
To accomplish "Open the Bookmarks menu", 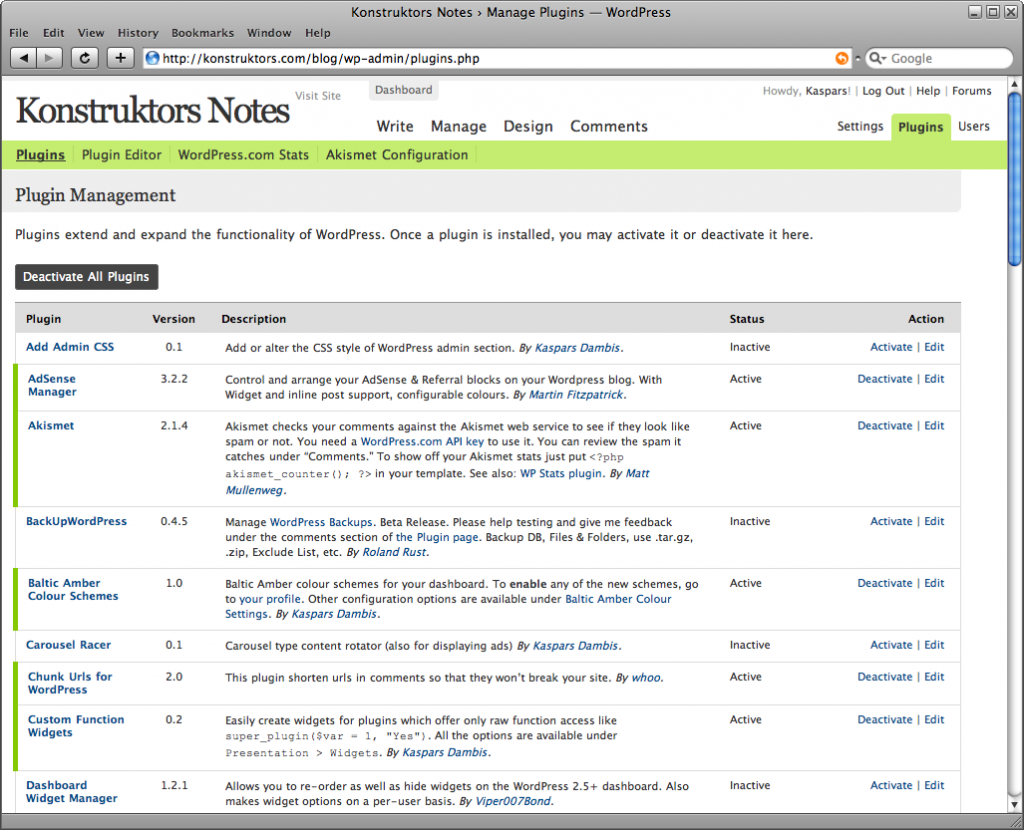I will pyautogui.click(x=203, y=33).
